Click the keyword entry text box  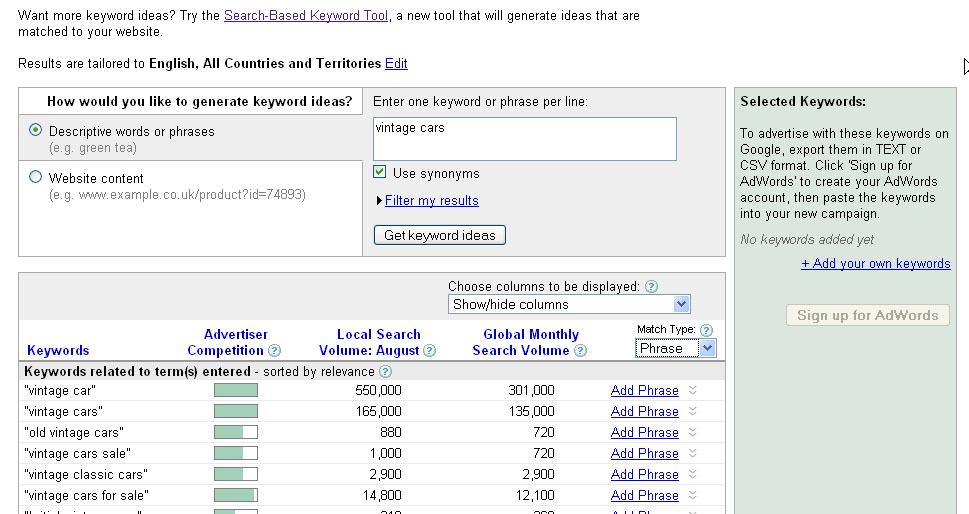[524, 139]
